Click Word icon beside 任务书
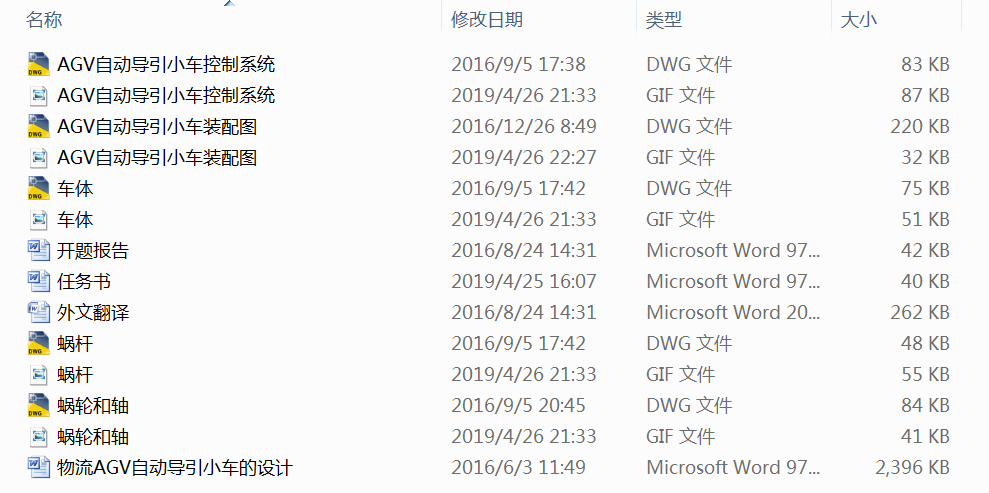Screen dimensions: 989x493 pos(39,282)
